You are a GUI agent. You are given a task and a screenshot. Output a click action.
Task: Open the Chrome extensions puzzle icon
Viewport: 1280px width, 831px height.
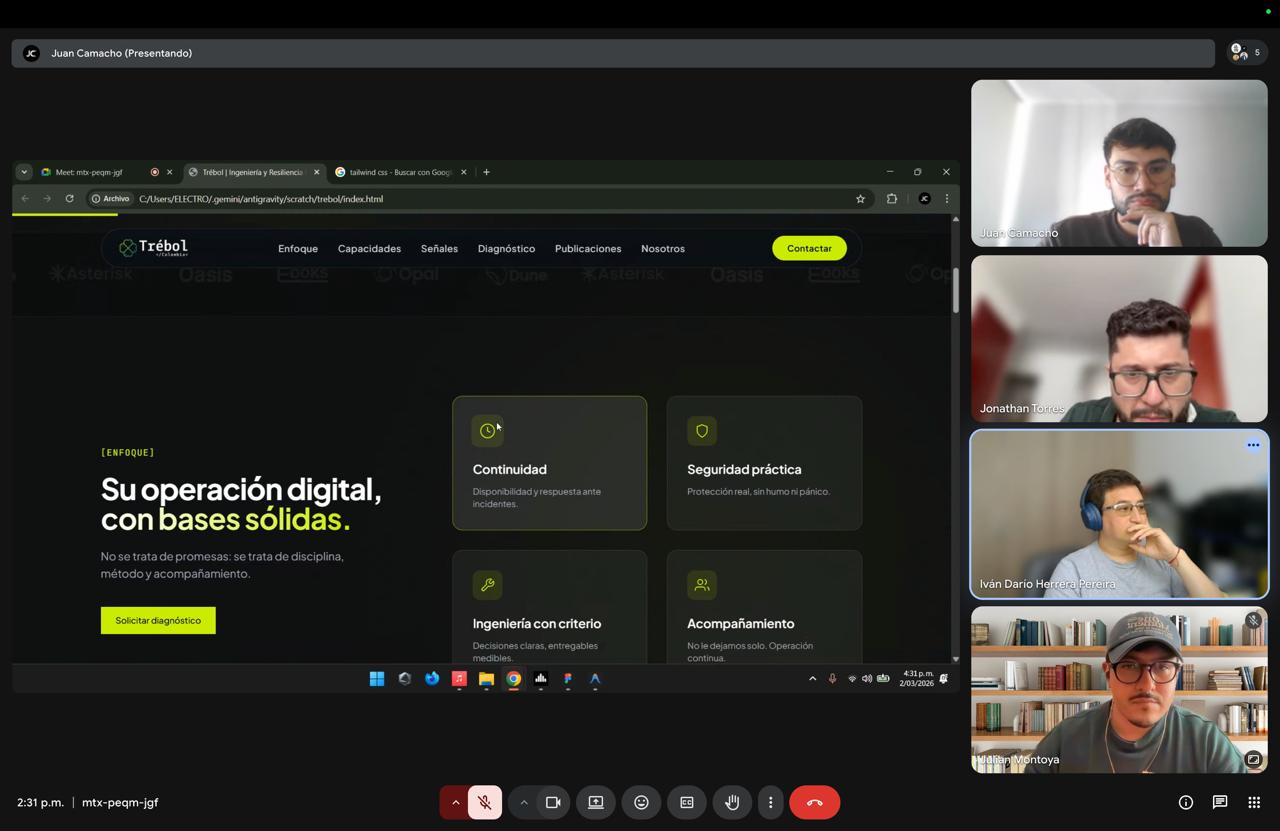pos(892,199)
